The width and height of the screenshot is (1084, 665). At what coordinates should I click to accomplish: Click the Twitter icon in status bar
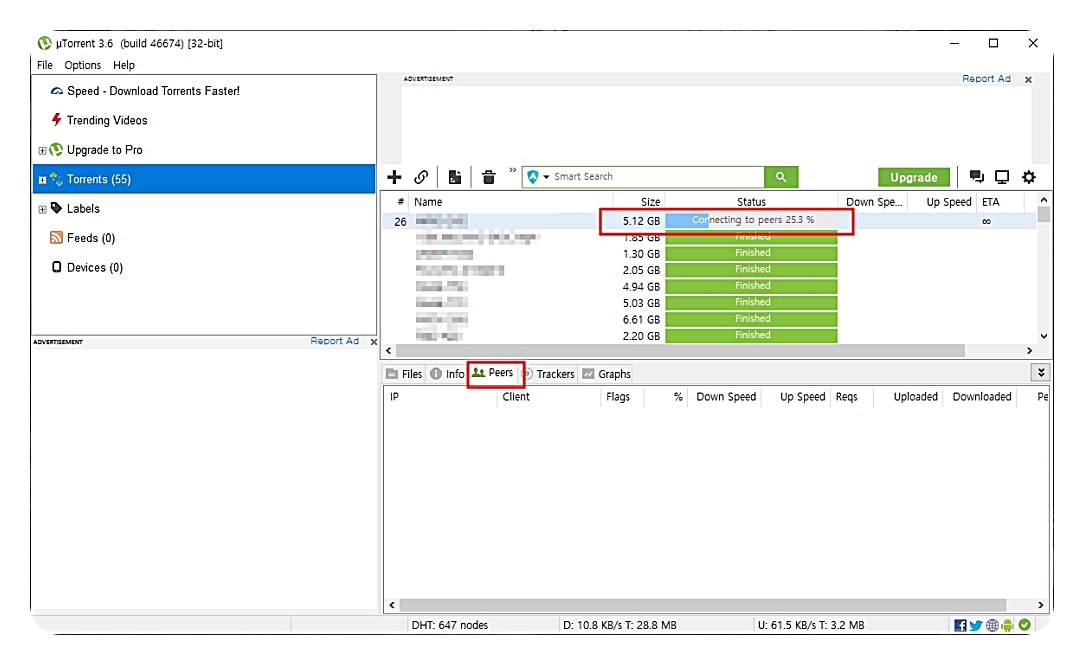pos(975,626)
